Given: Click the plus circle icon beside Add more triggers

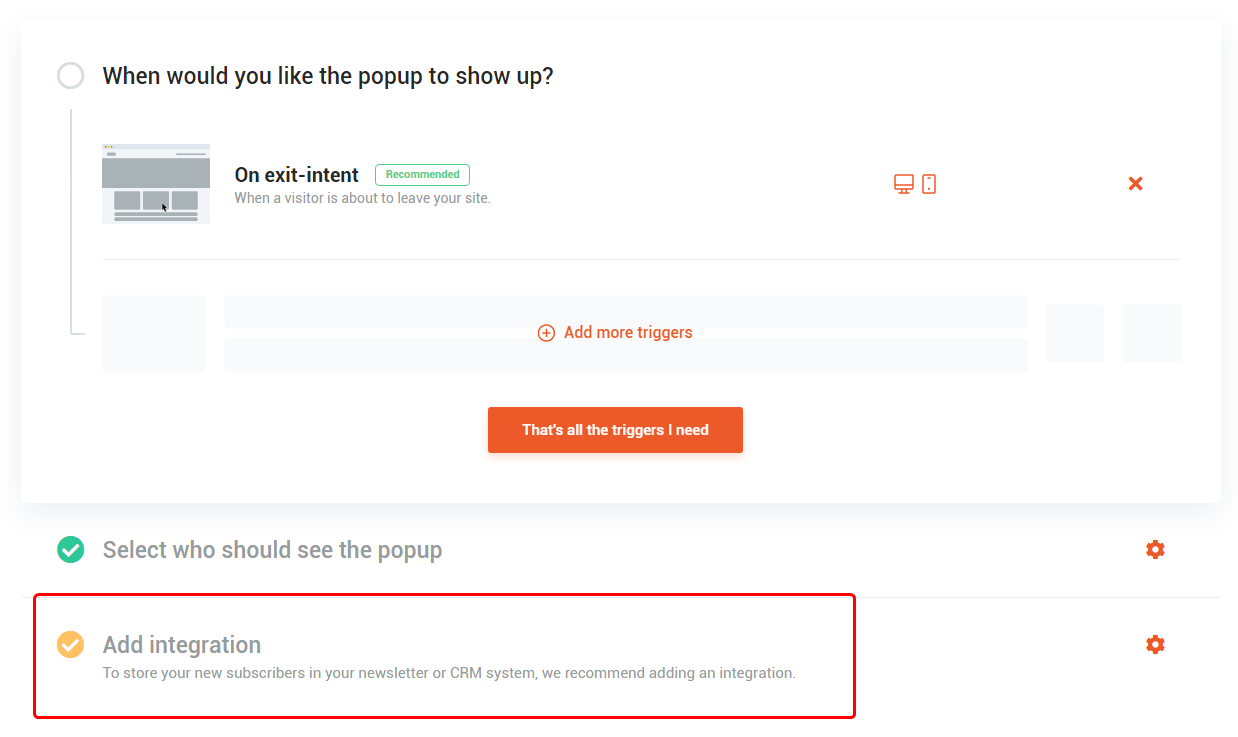Looking at the screenshot, I should click(x=546, y=333).
